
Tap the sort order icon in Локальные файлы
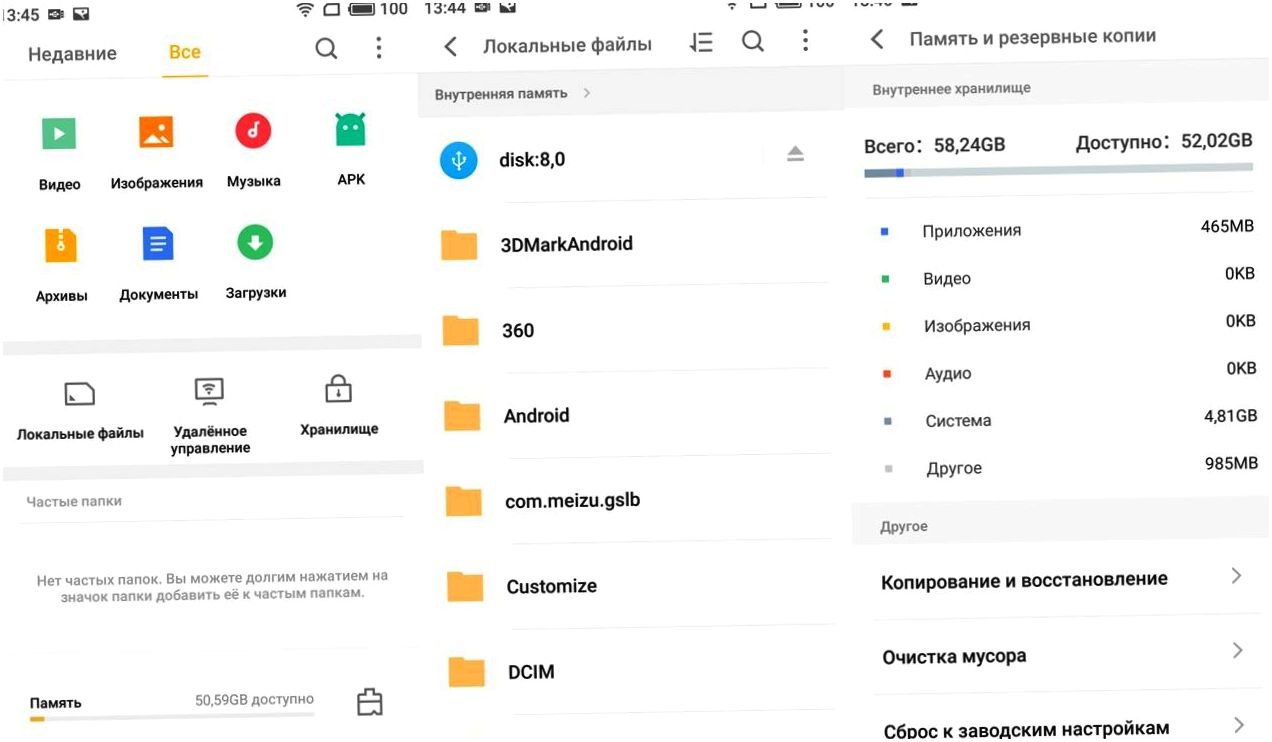[701, 42]
